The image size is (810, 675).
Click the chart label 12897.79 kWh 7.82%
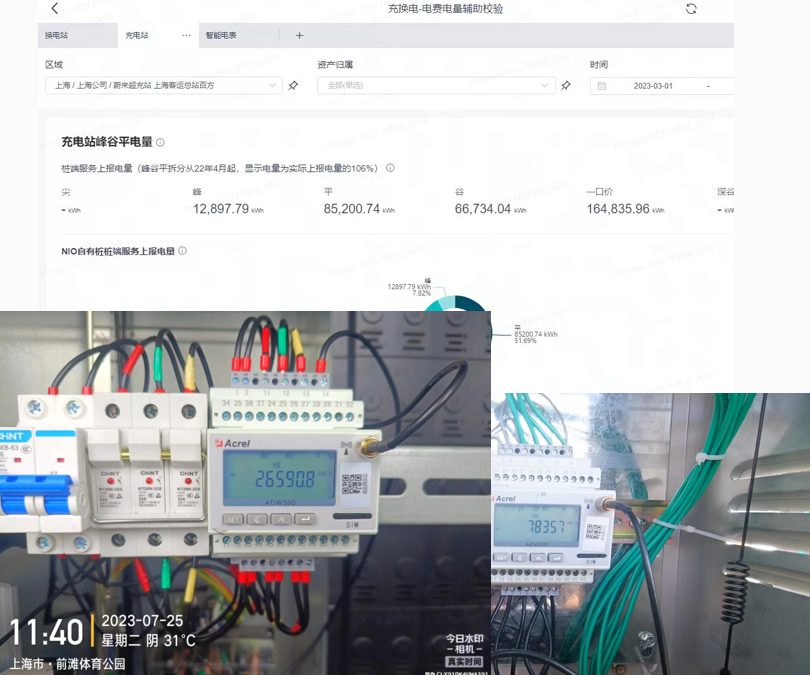point(410,288)
